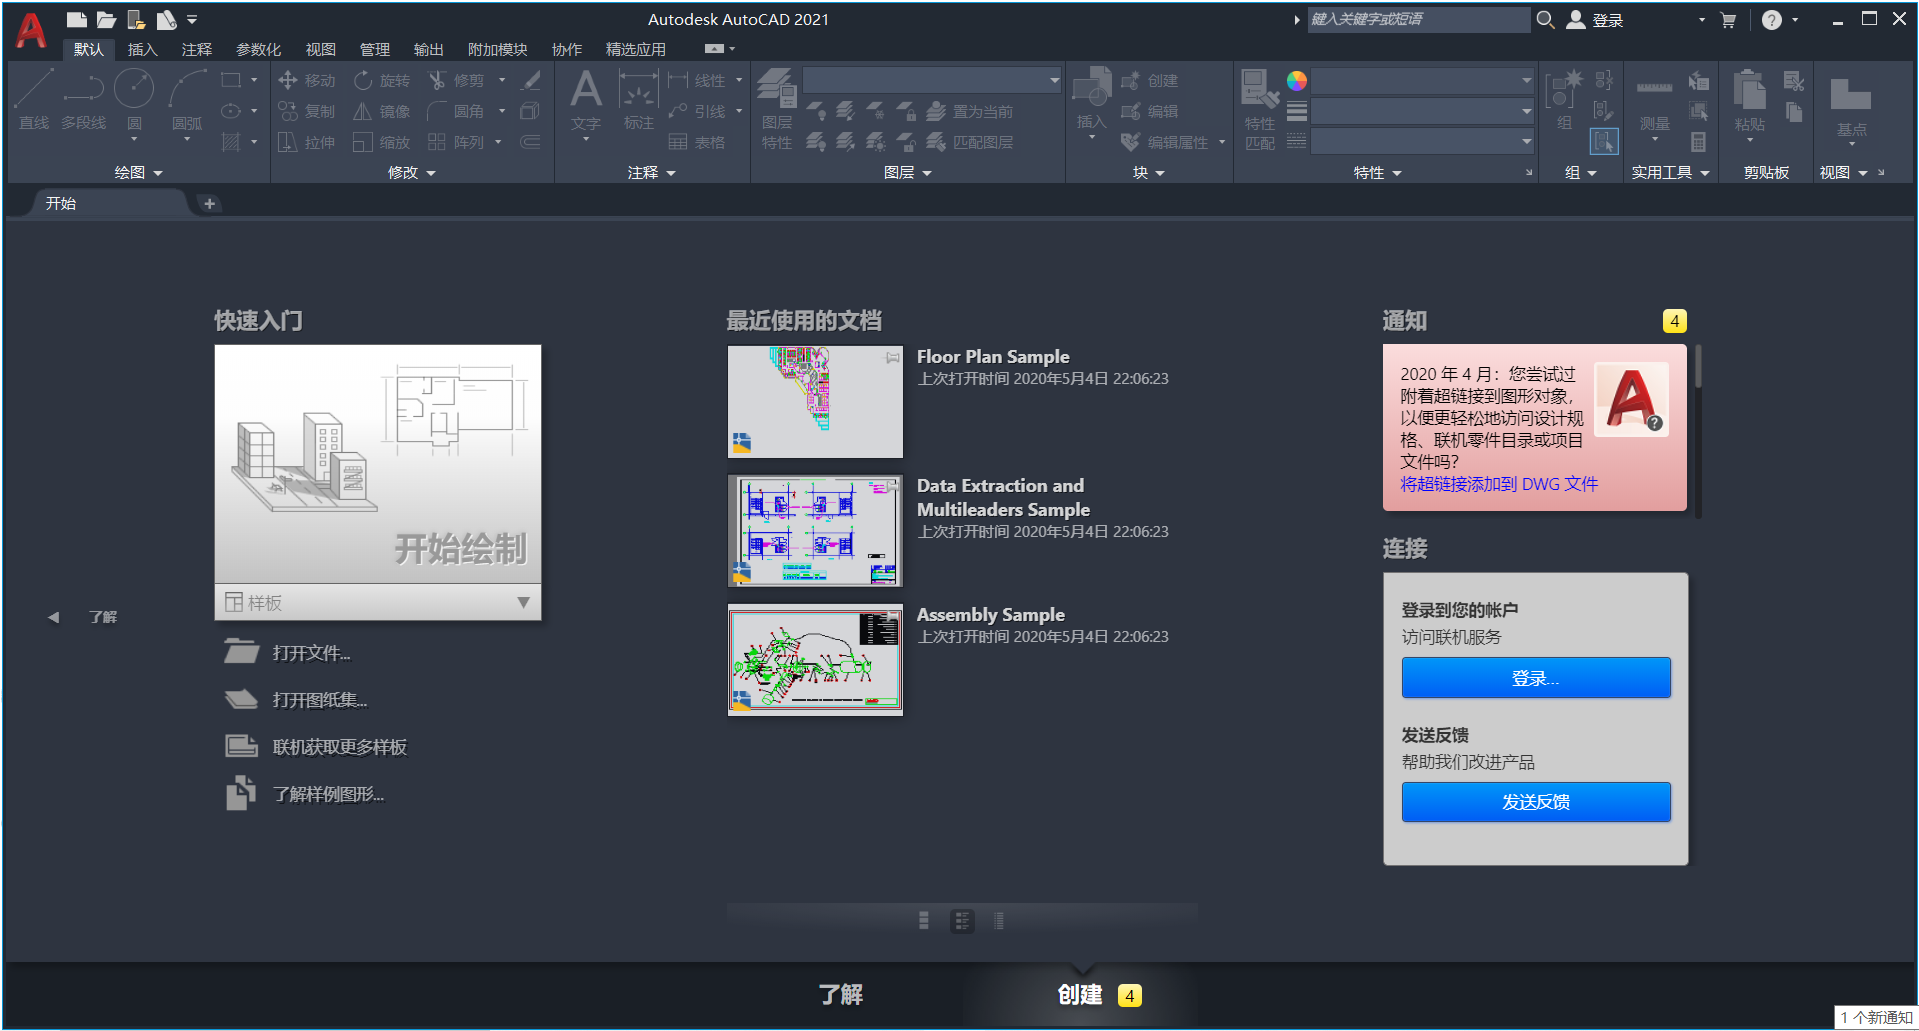
Task: Select the 圆 circle tool
Action: pyautogui.click(x=134, y=99)
